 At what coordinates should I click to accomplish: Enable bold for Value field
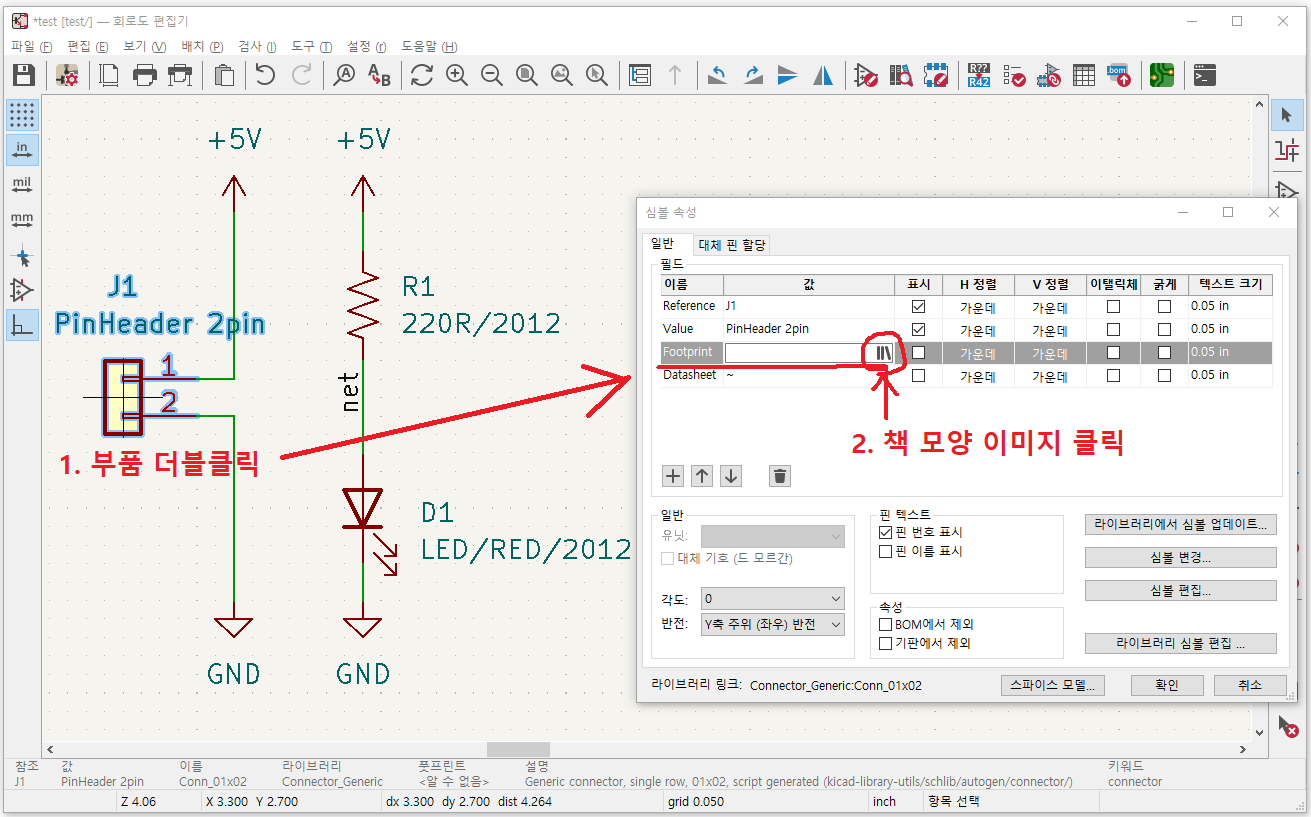[1164, 330]
